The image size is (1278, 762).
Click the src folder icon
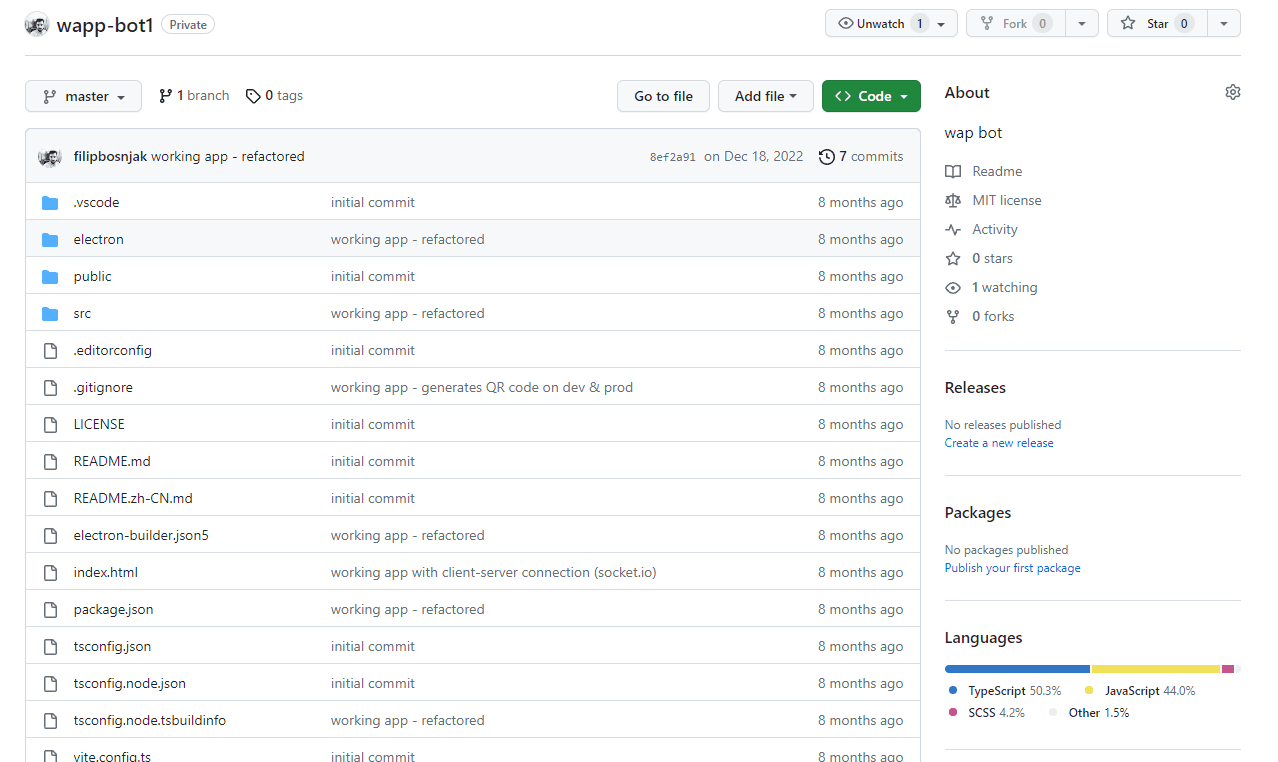[50, 313]
